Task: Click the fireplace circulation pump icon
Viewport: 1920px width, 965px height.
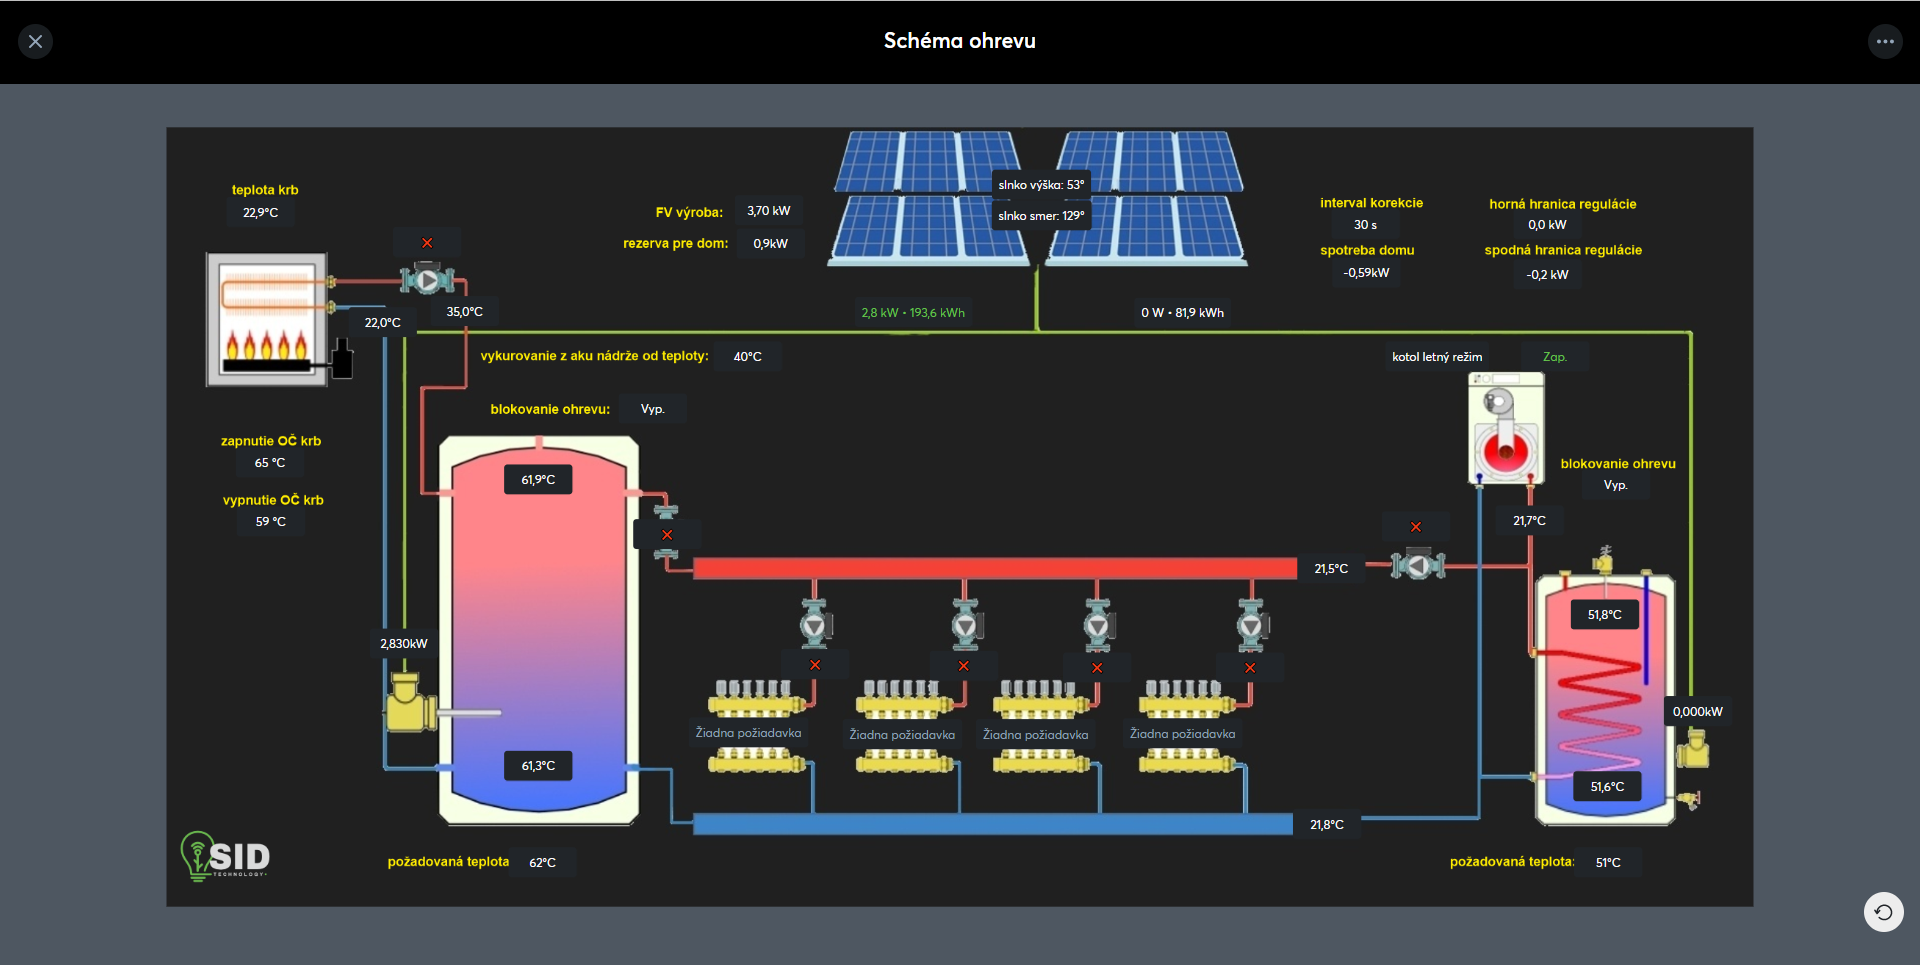Action: (x=427, y=280)
